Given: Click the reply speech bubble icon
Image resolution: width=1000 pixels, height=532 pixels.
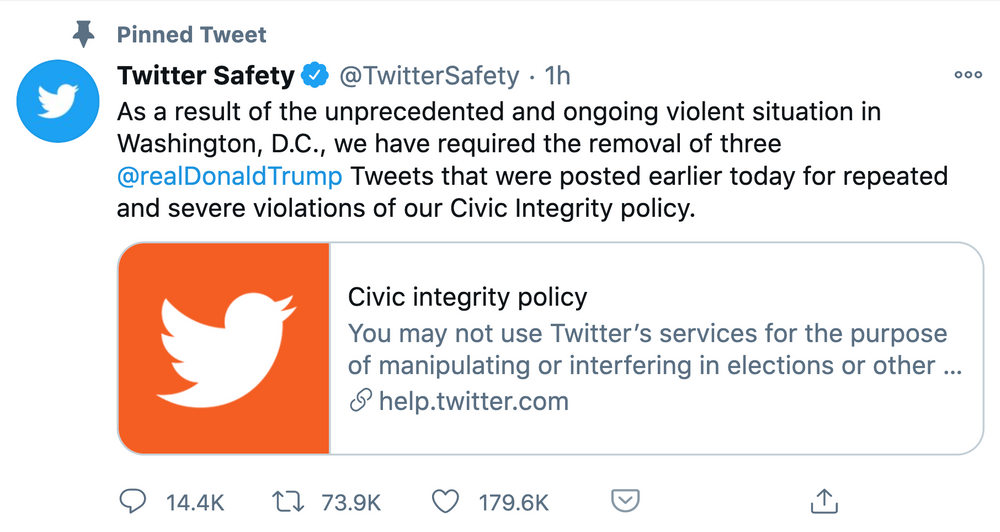Looking at the screenshot, I should 133,502.
